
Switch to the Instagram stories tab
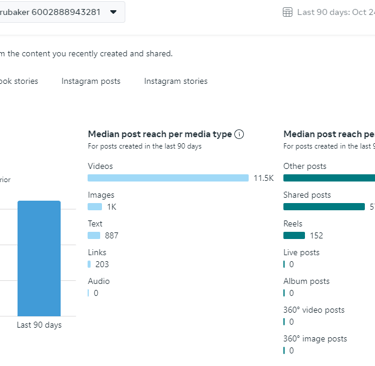(176, 81)
